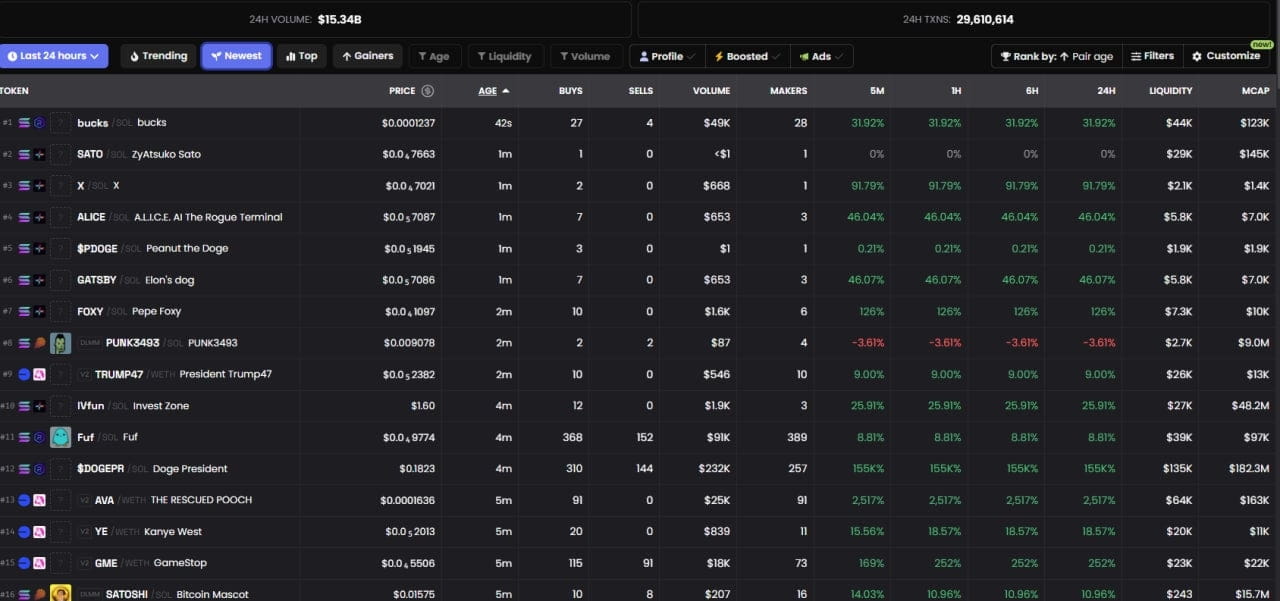Sort by the BUYS column

click(570, 91)
